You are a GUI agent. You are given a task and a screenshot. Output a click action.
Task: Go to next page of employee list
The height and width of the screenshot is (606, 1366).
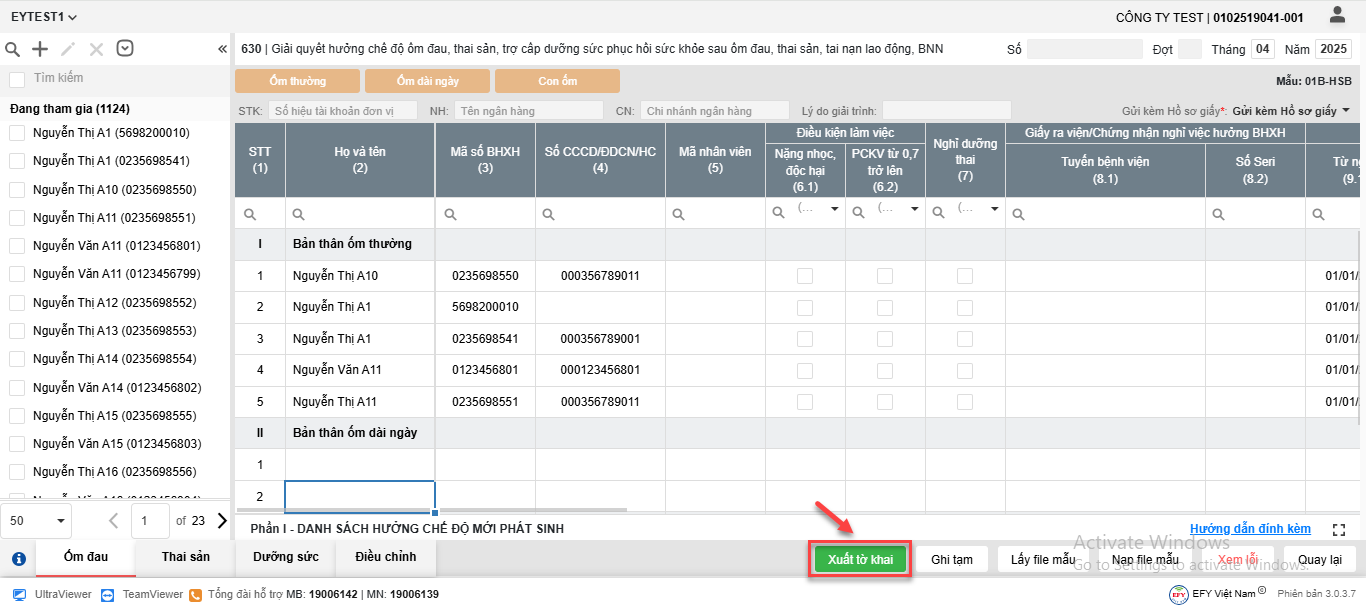222,520
